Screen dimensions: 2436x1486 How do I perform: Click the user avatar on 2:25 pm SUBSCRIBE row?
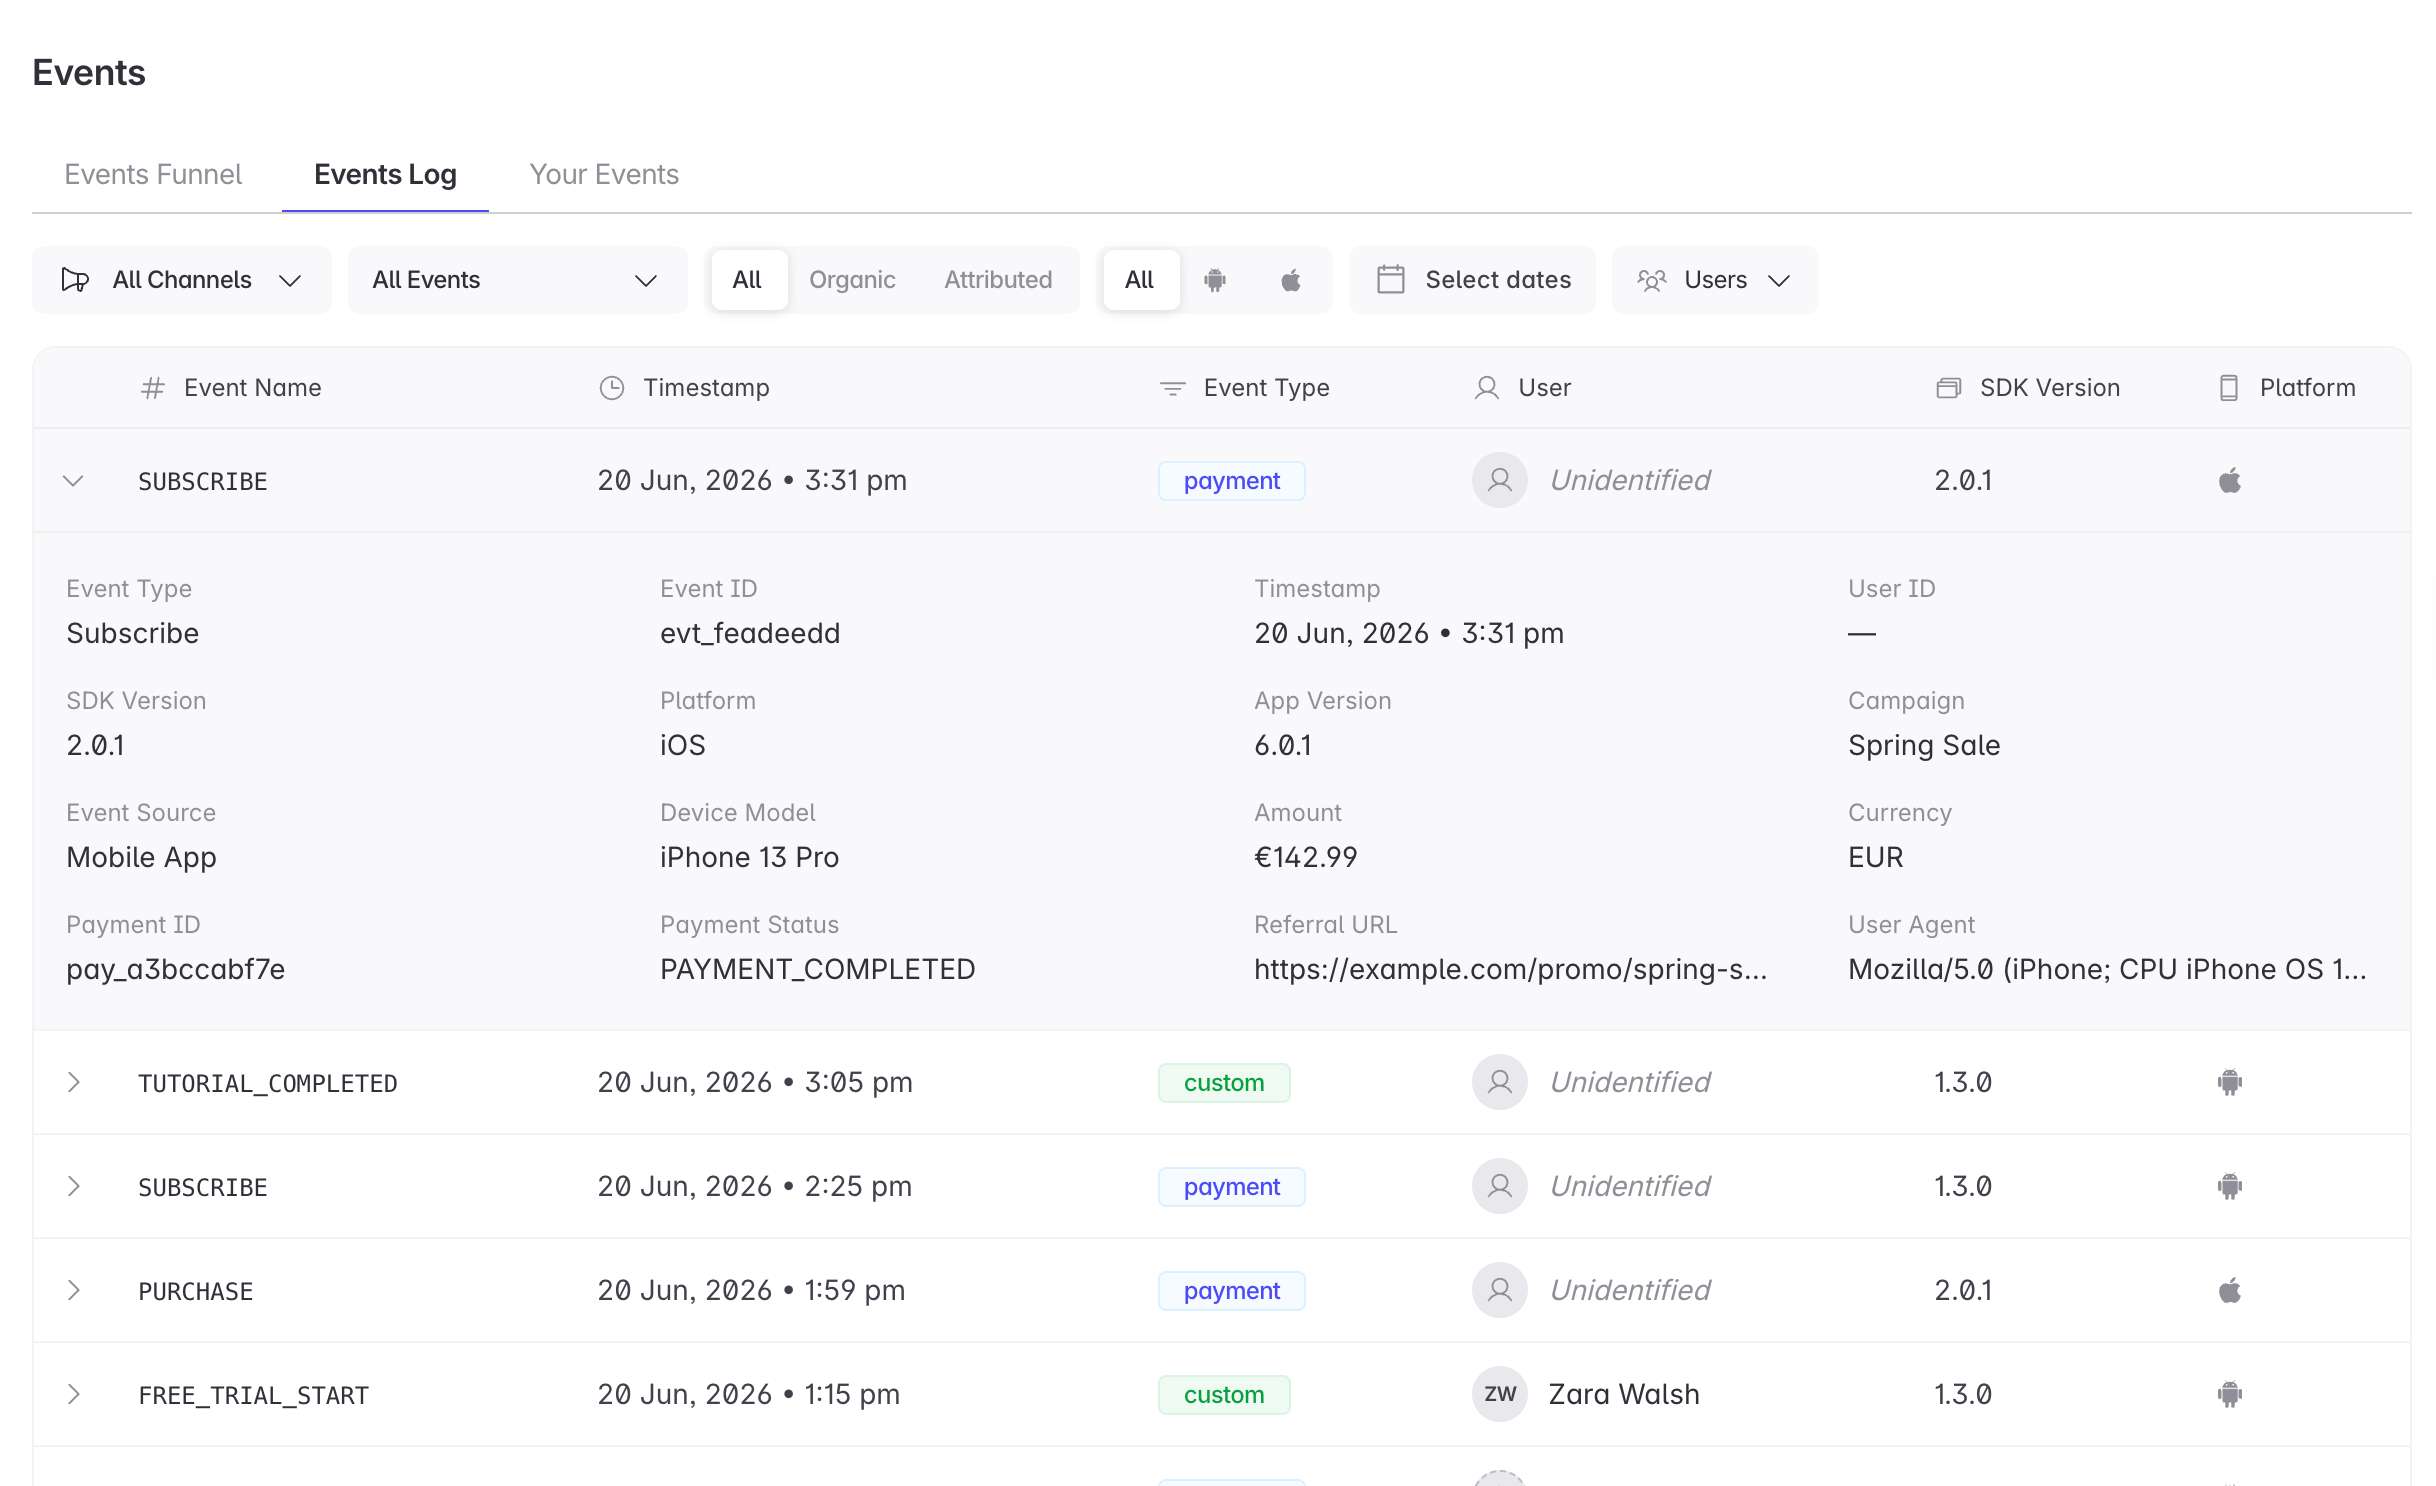coord(1499,1187)
